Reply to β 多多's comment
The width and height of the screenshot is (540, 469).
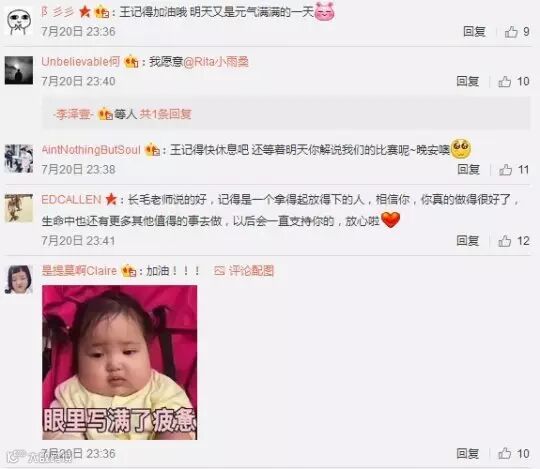click(x=474, y=32)
